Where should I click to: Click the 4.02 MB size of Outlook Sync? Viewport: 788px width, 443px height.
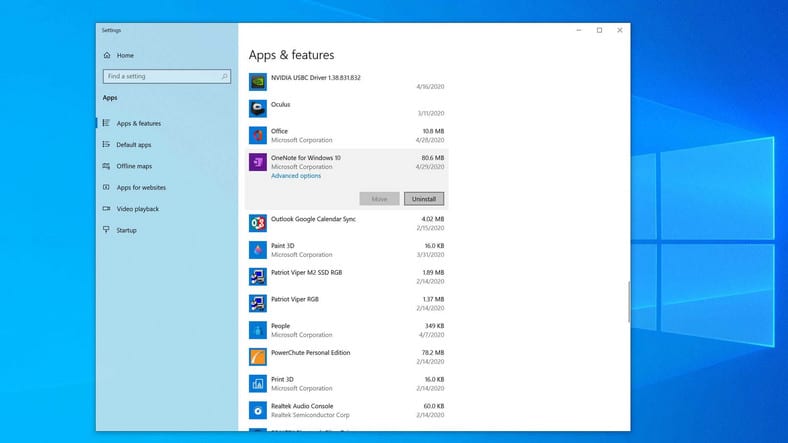point(433,219)
